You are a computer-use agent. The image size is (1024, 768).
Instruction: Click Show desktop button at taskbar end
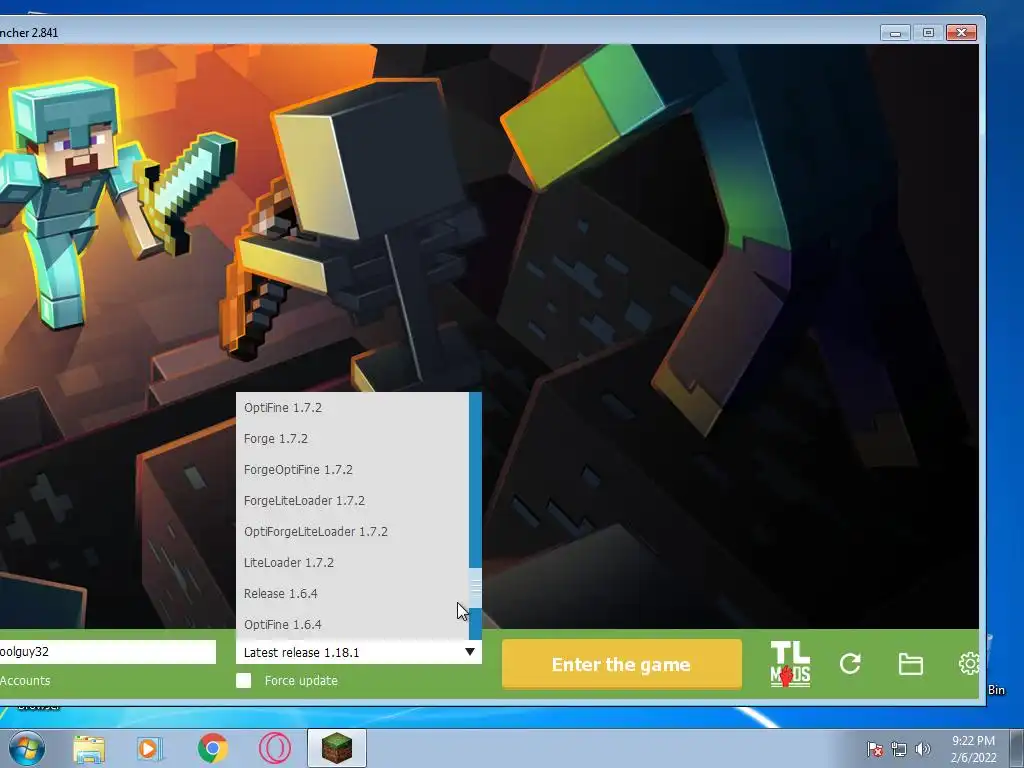pos(1017,749)
